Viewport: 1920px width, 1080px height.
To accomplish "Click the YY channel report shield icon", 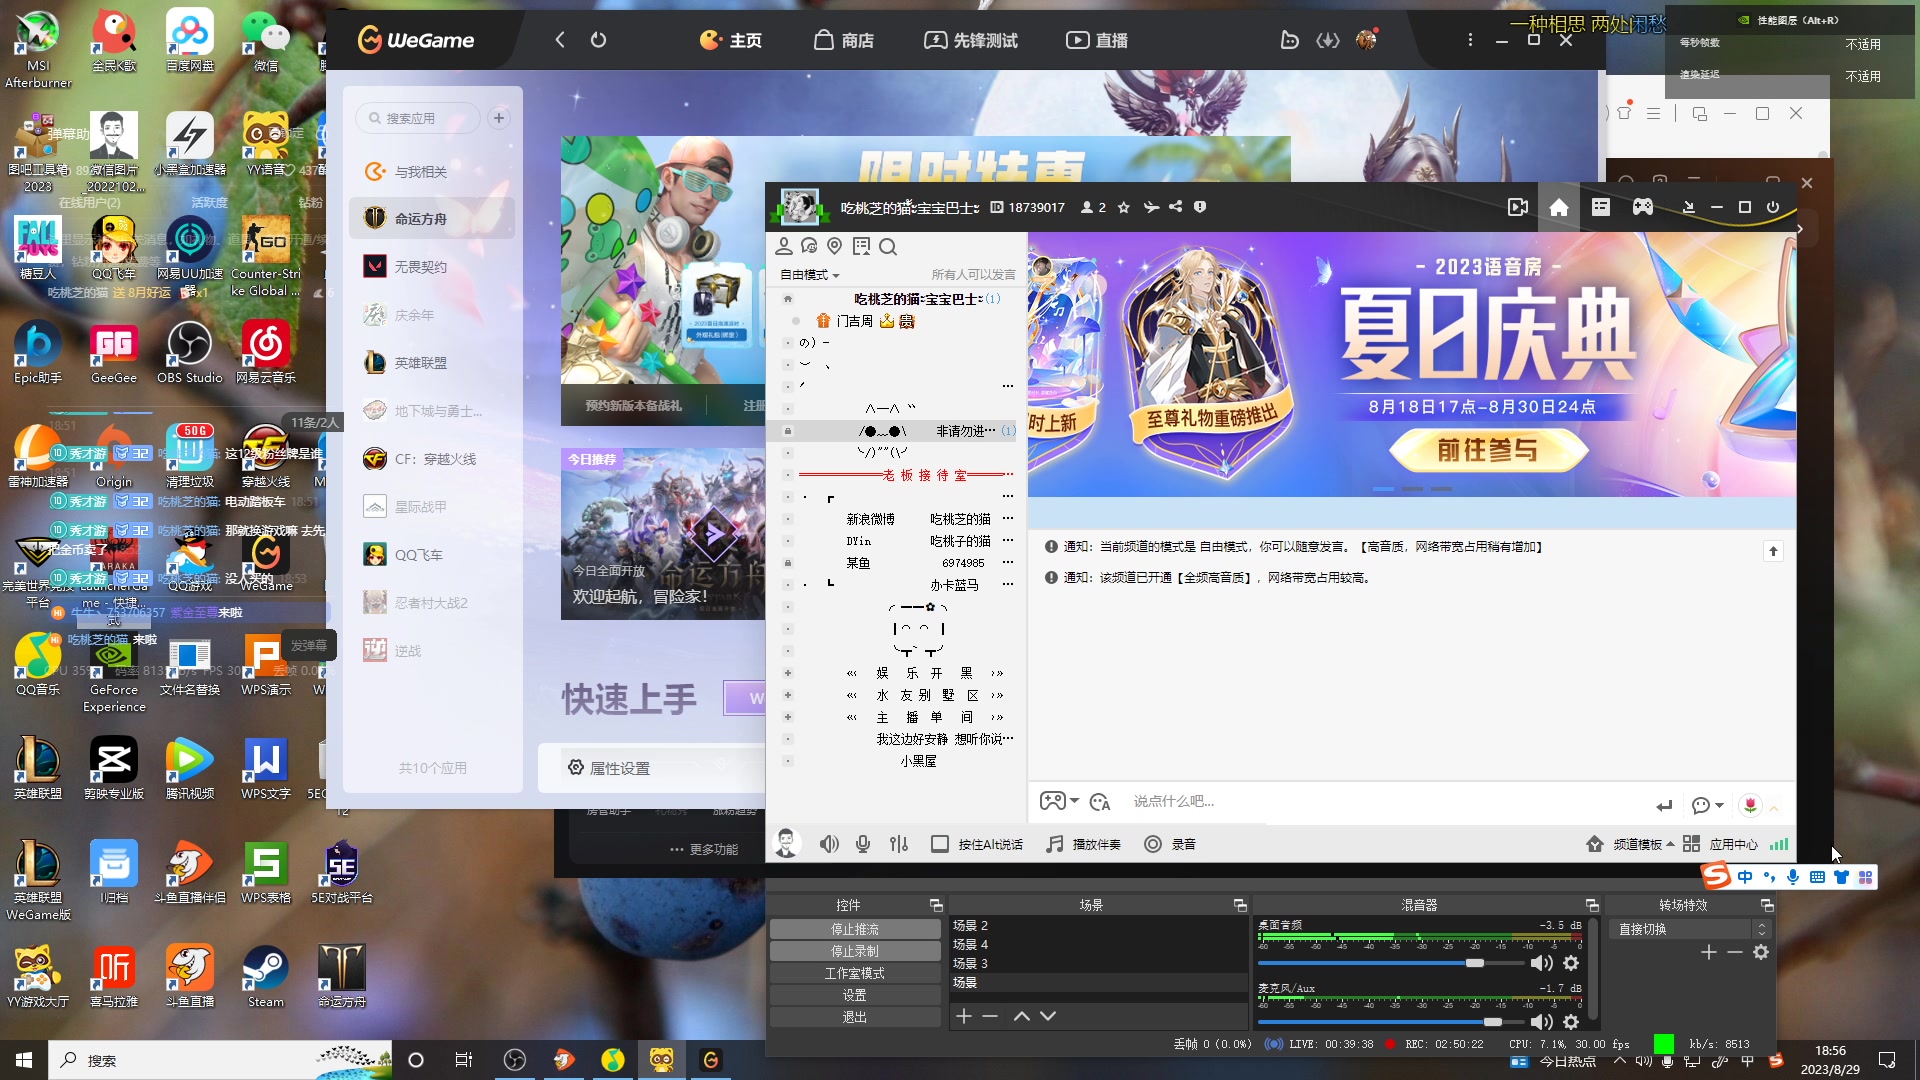I will click(x=1200, y=207).
